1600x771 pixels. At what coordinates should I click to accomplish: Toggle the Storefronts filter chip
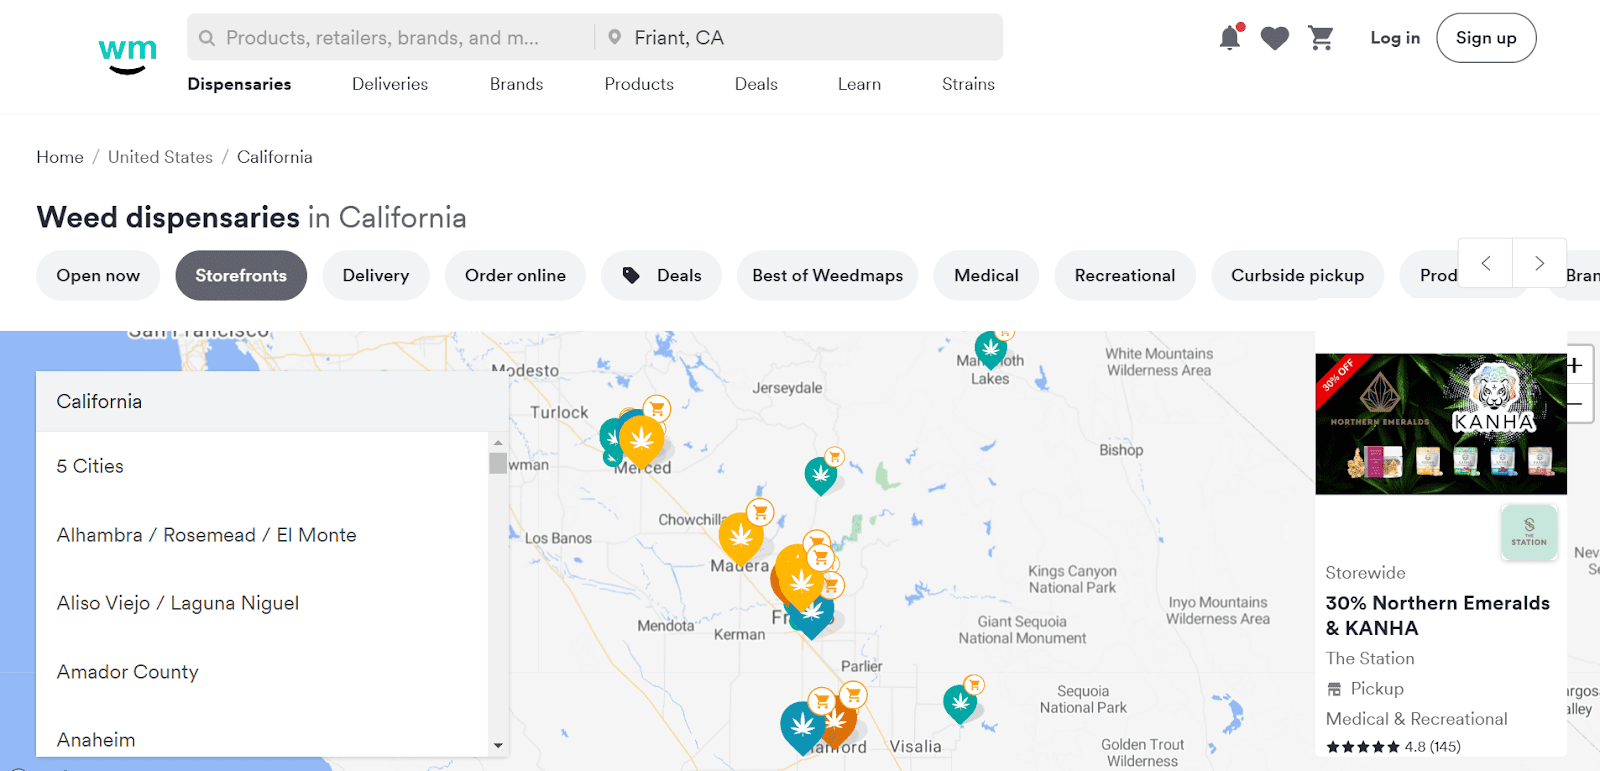pyautogui.click(x=241, y=276)
